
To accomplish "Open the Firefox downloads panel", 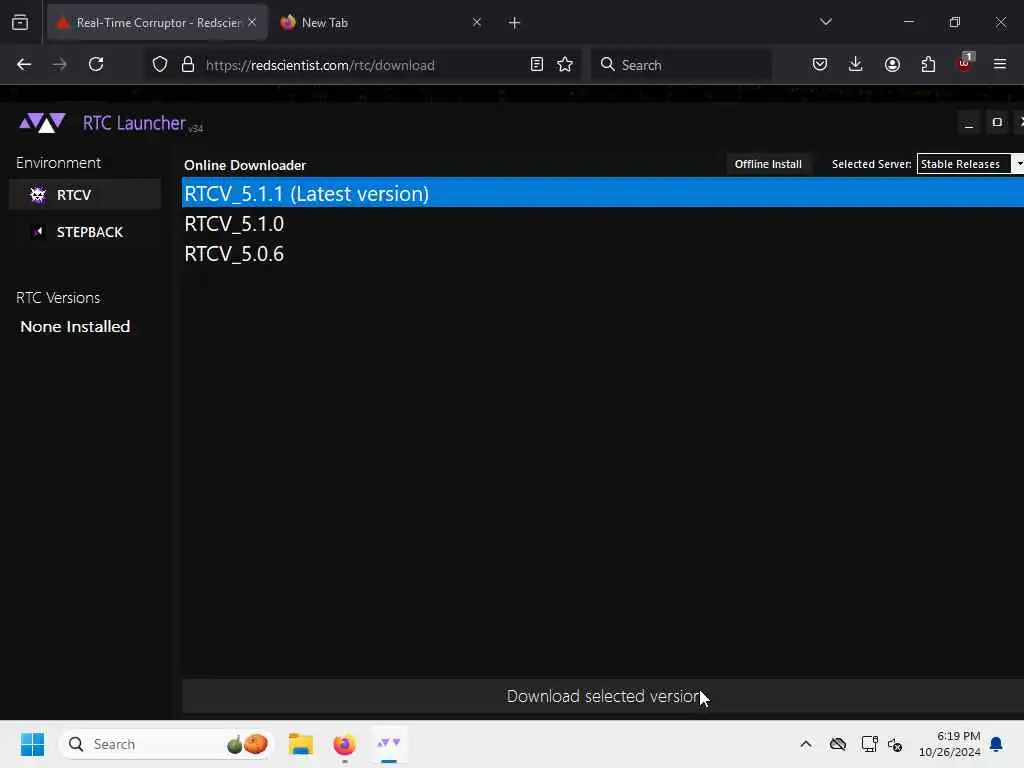I will click(856, 65).
